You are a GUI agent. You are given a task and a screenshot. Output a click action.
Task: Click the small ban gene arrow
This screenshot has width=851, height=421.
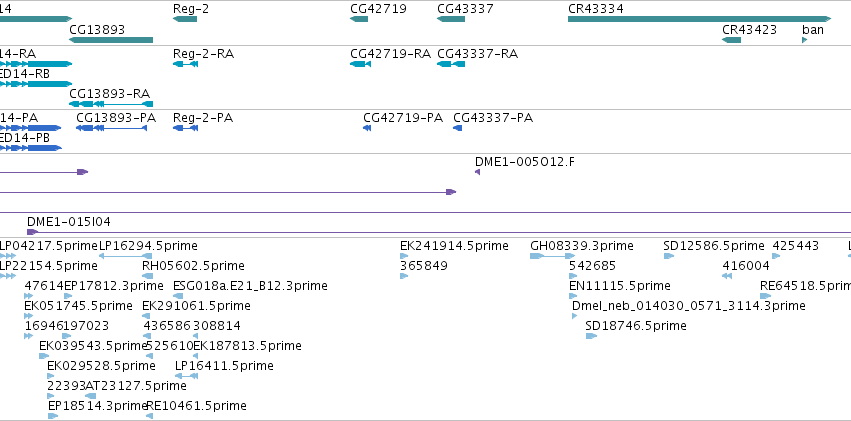coord(805,40)
